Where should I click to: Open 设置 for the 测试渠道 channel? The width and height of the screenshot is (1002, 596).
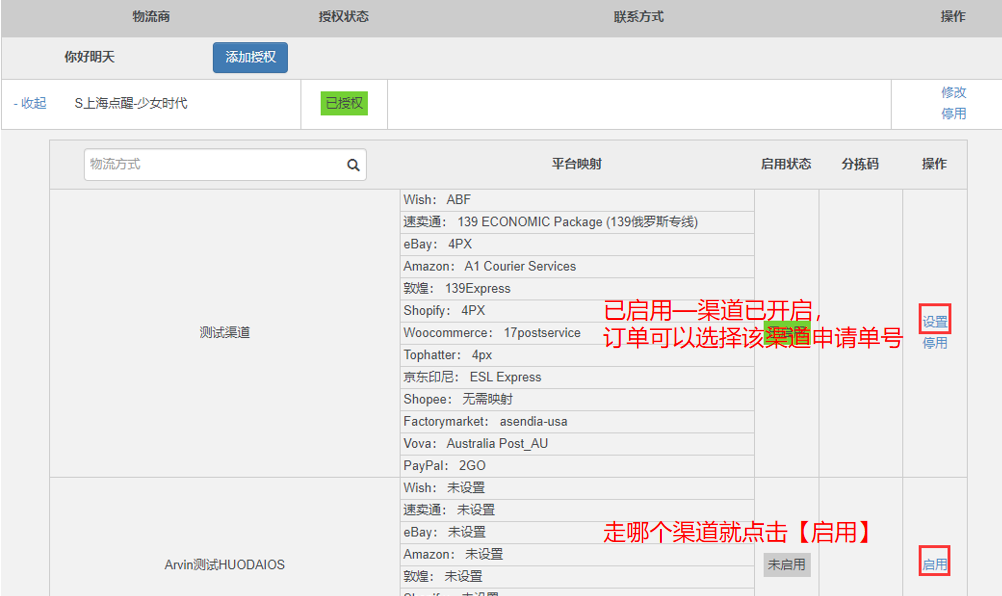click(935, 322)
